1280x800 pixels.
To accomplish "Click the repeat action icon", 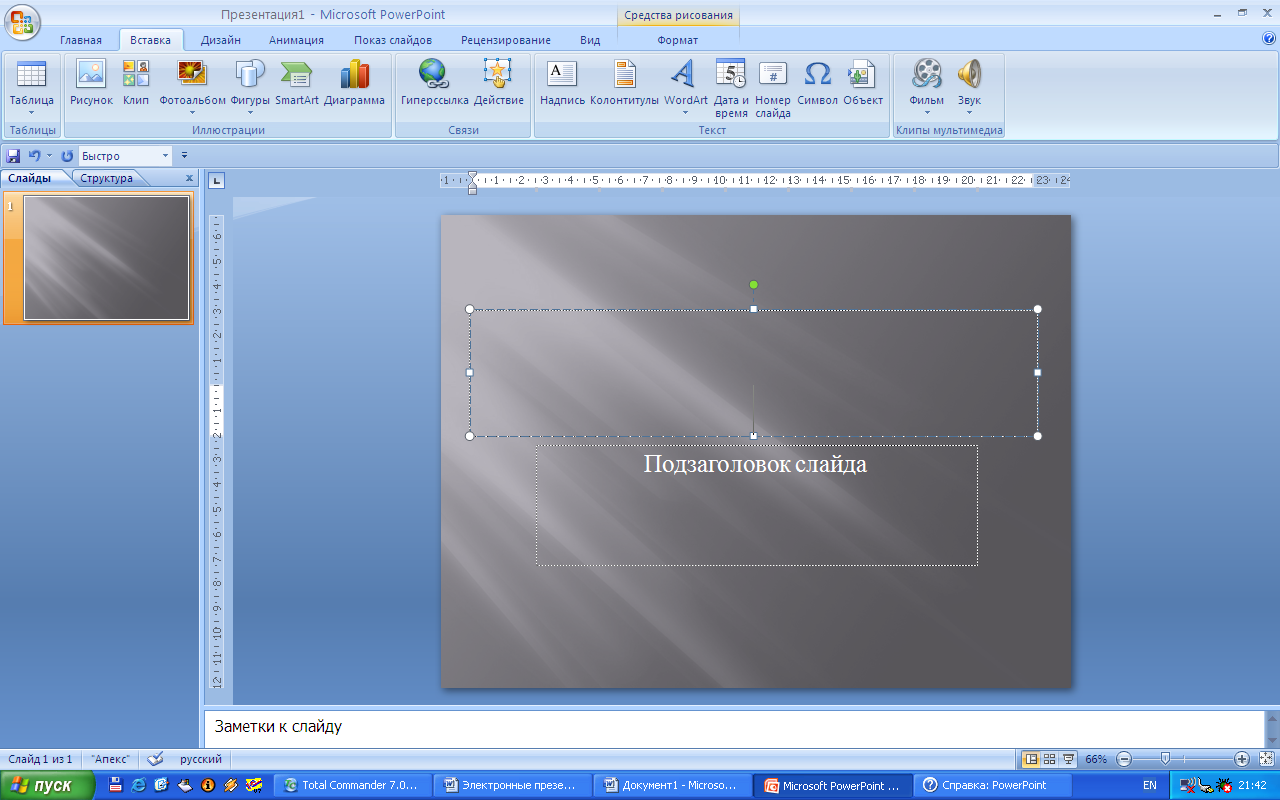I will [x=67, y=156].
